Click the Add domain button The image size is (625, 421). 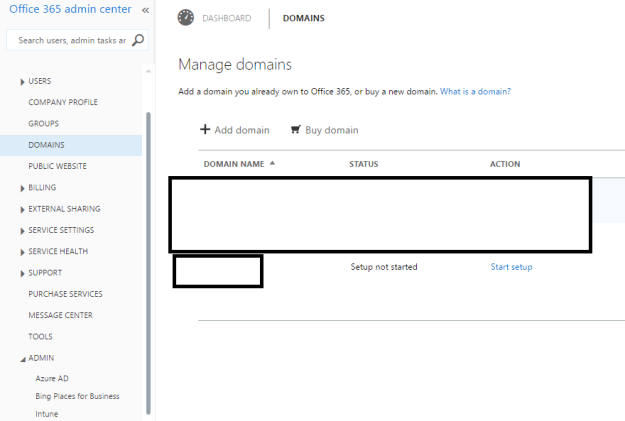235,130
